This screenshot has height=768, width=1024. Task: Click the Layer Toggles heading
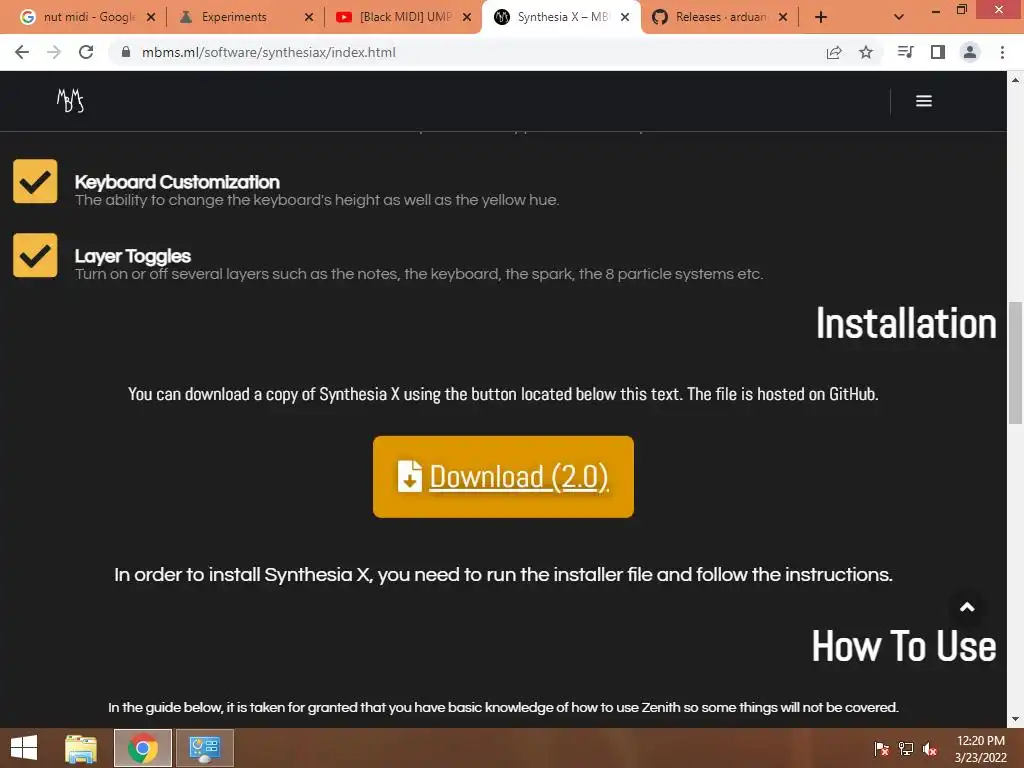pos(133,256)
